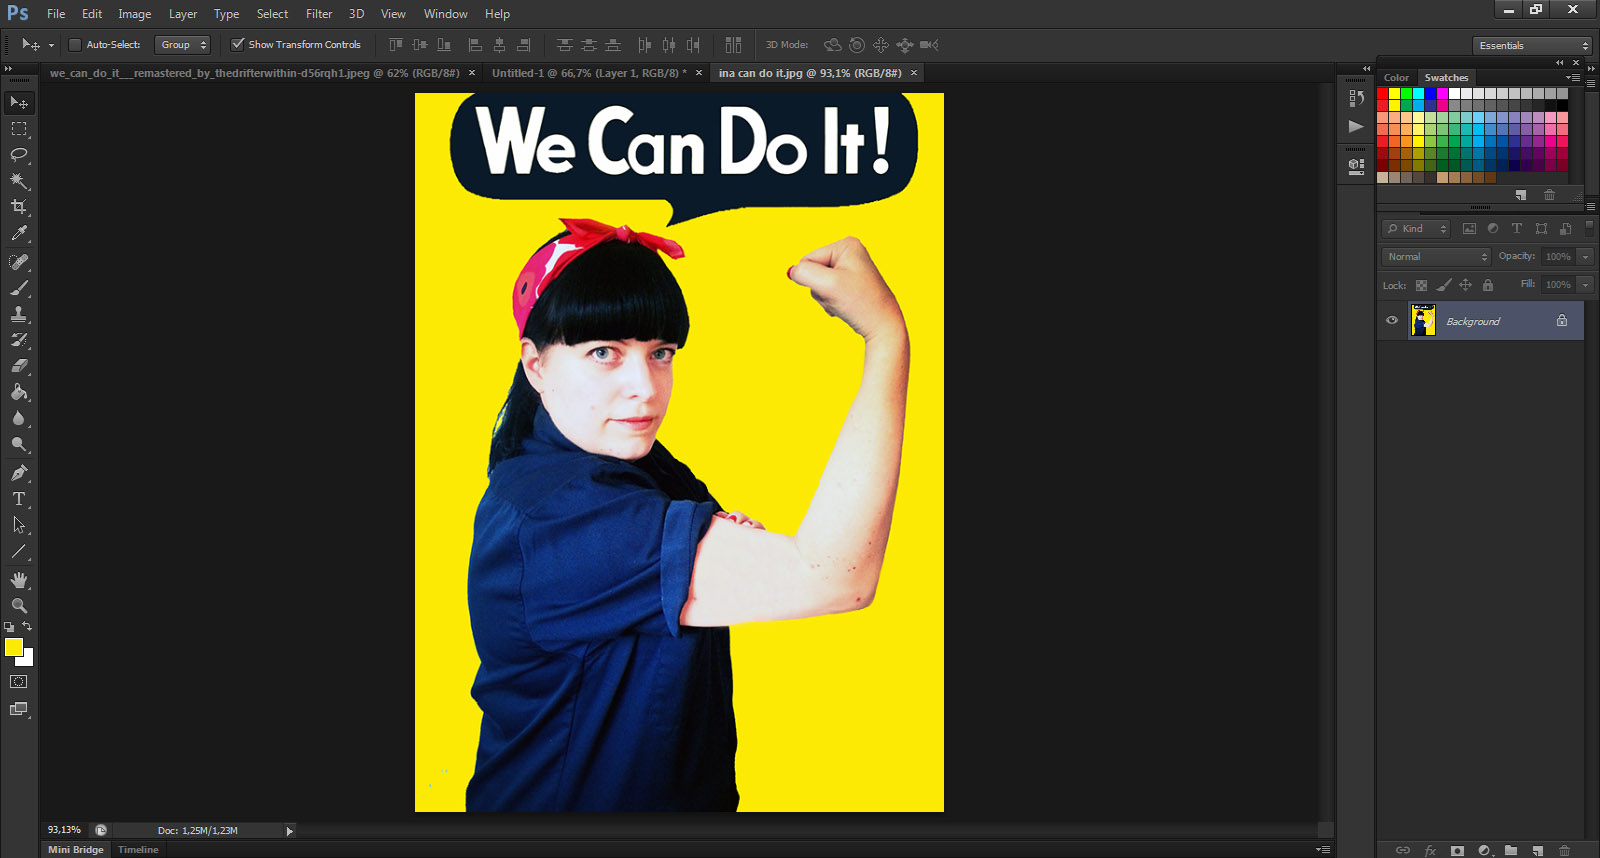Select the Line shape tool
The image size is (1600, 858).
point(19,551)
